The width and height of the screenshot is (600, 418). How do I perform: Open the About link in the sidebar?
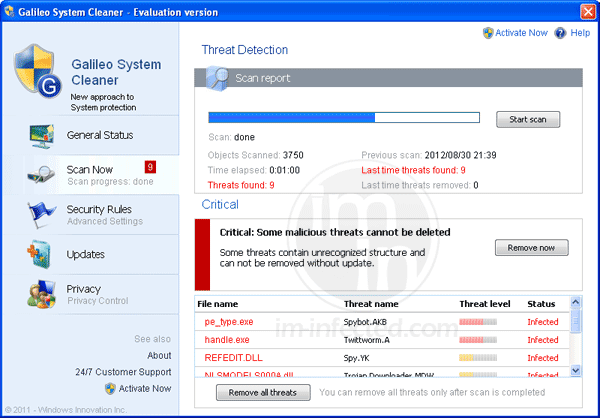pyautogui.click(x=159, y=356)
